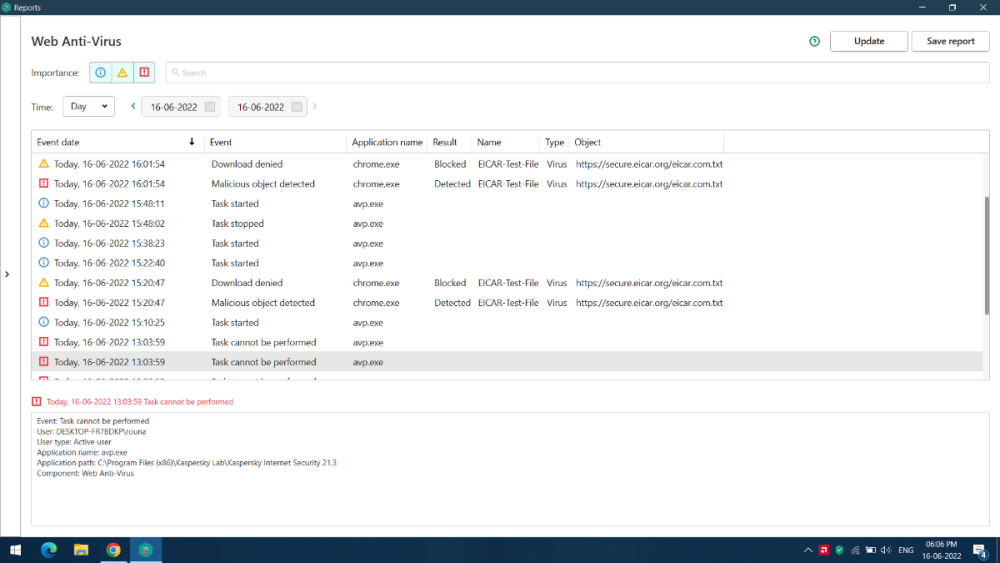
Task: Click info icon of 15:38:23 Task started
Action: click(x=43, y=243)
